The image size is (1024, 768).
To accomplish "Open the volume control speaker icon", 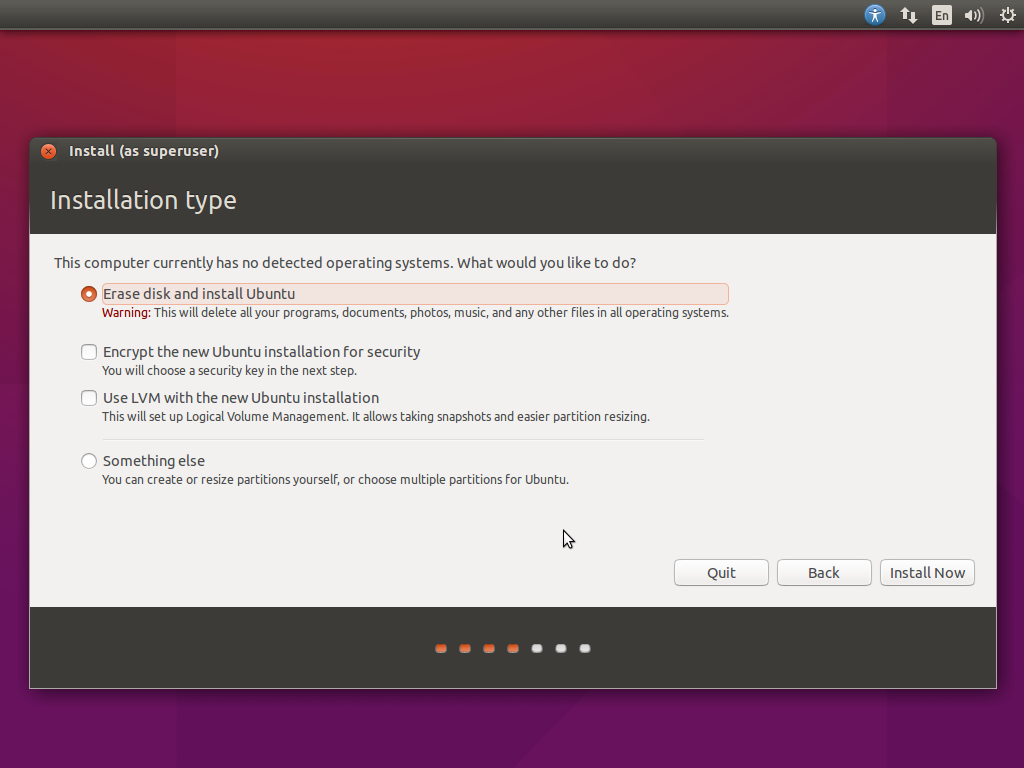I will click(973, 15).
